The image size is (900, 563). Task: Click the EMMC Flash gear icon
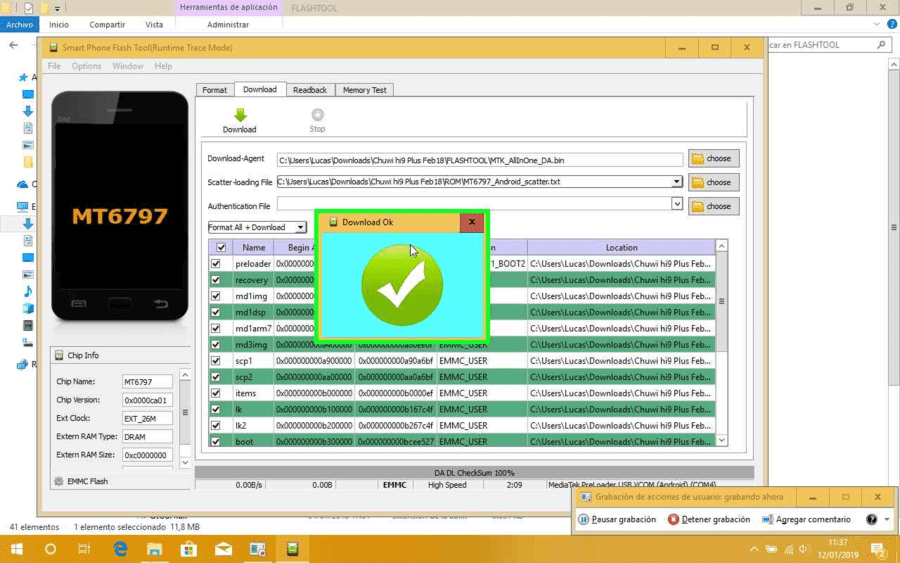(59, 481)
